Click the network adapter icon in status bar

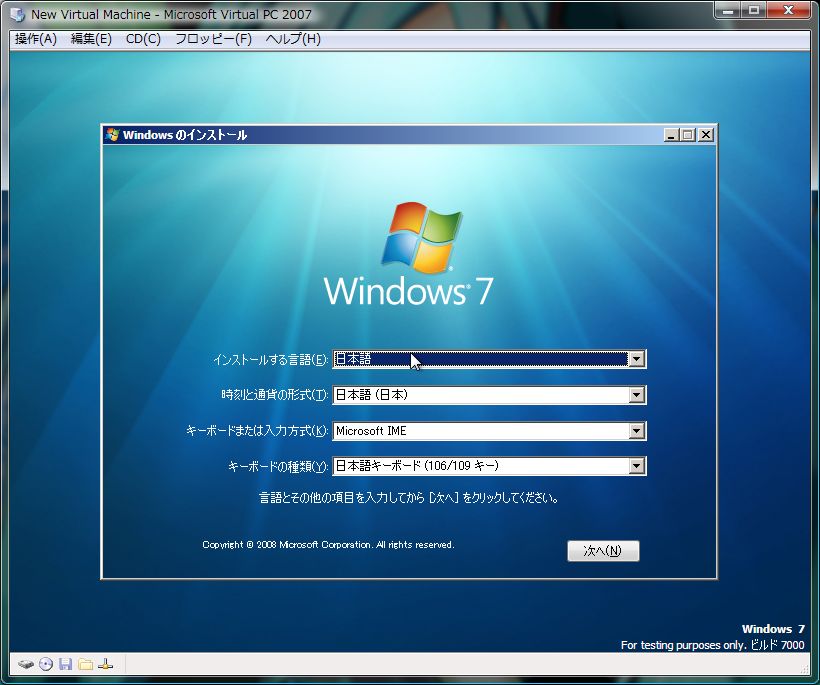point(105,665)
